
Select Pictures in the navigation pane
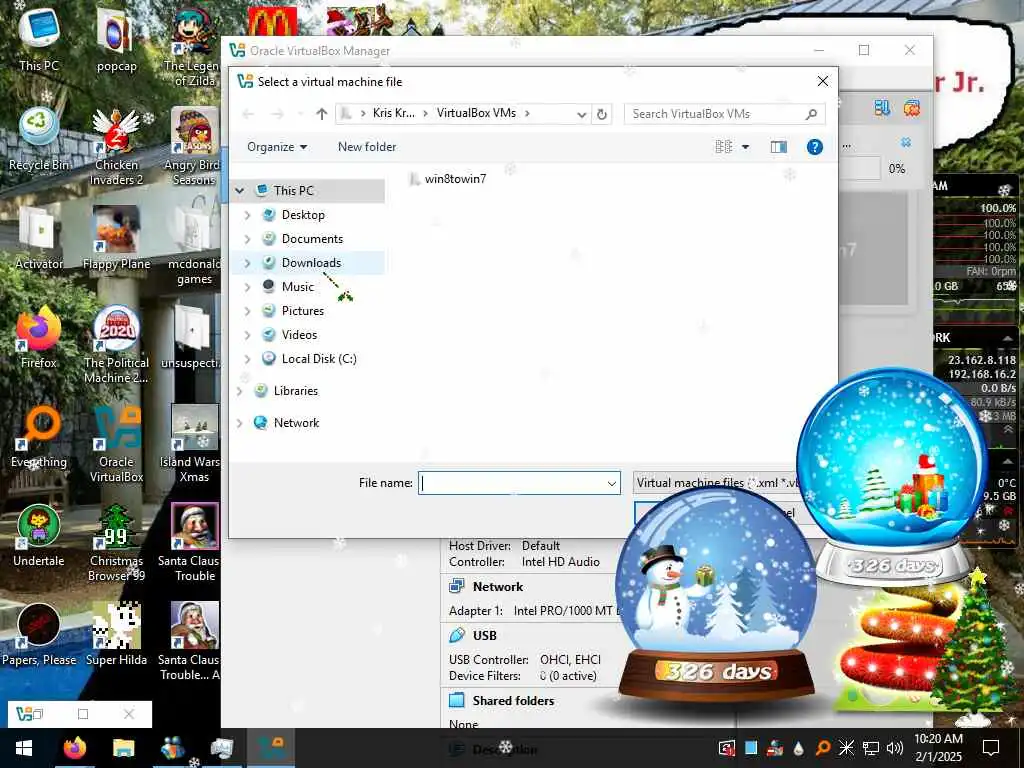(302, 311)
